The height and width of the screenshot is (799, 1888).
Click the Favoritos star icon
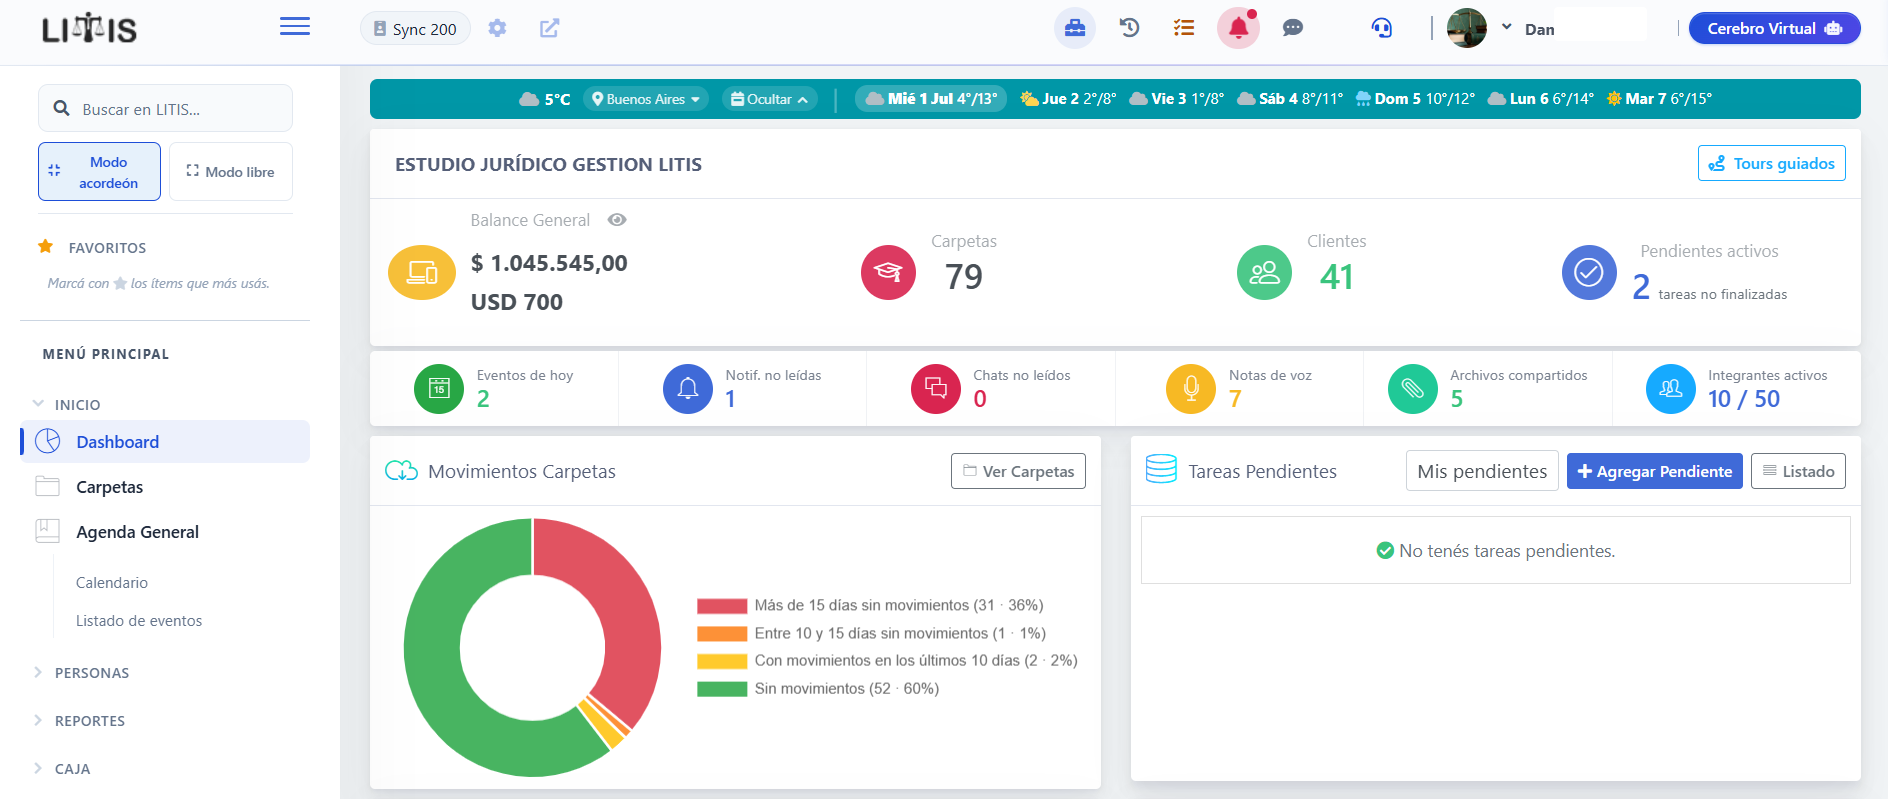pos(45,246)
